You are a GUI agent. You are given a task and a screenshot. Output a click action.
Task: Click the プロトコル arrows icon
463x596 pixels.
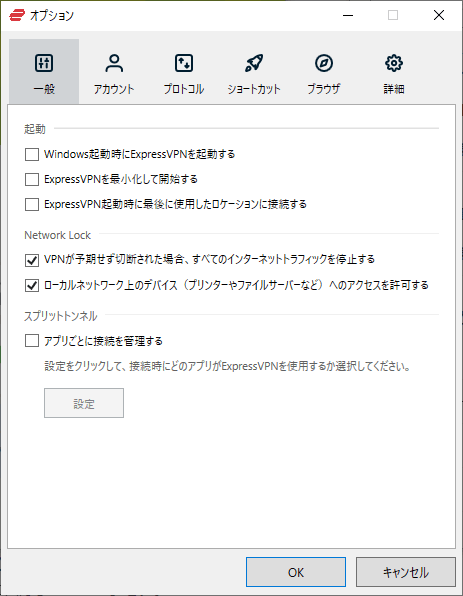(184, 63)
